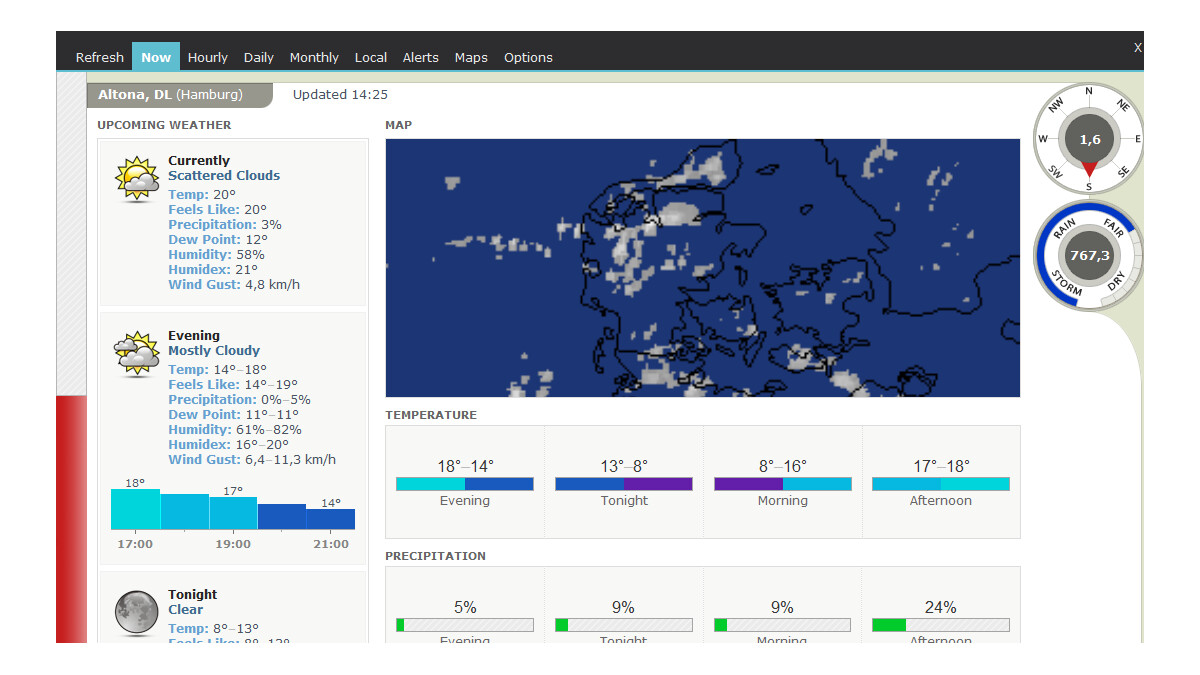Click the 17:00 hourly chart bar
Screen dimensions: 1200x675
pyautogui.click(x=135, y=509)
